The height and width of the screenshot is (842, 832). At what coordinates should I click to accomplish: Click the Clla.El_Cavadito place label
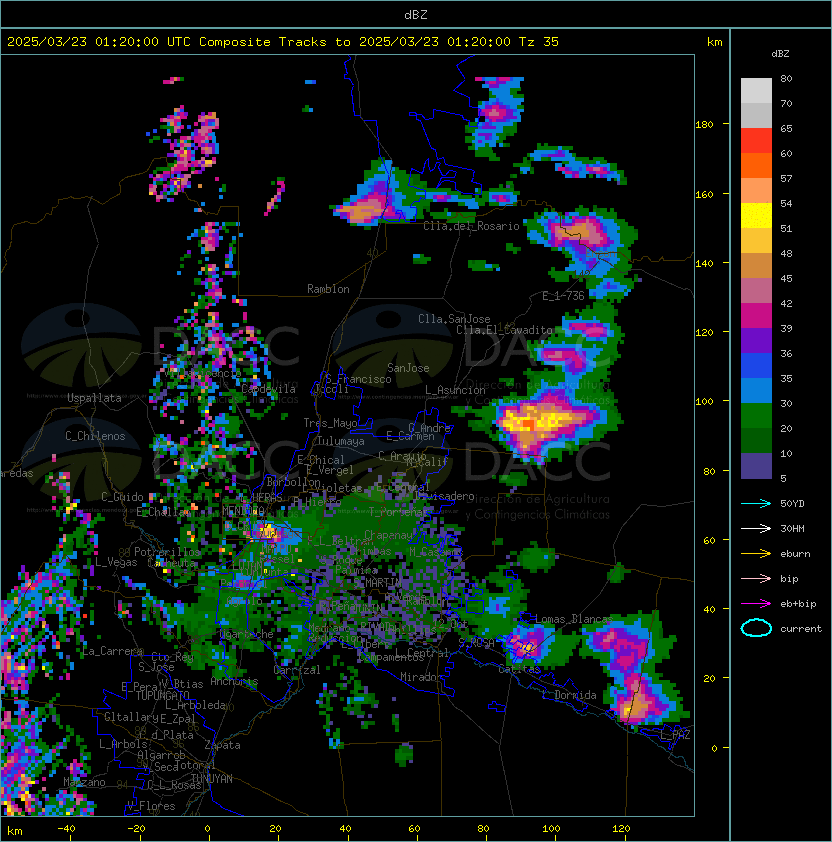[504, 330]
